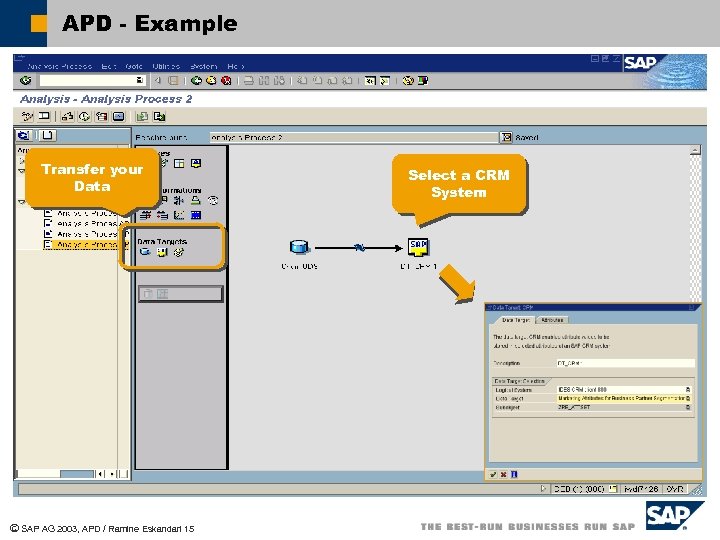Click the Create new session icon

pos(370,81)
